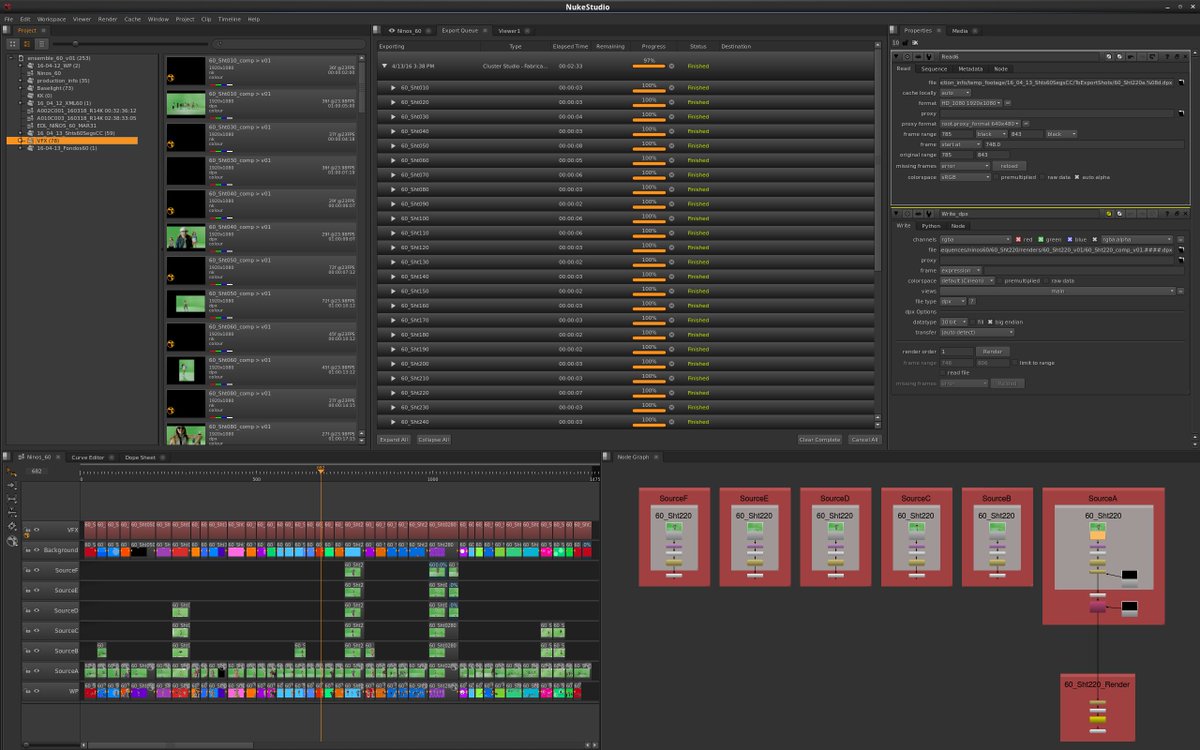Select the slip tool in the timeline toolbar
The height and width of the screenshot is (750, 1200).
coord(11,497)
